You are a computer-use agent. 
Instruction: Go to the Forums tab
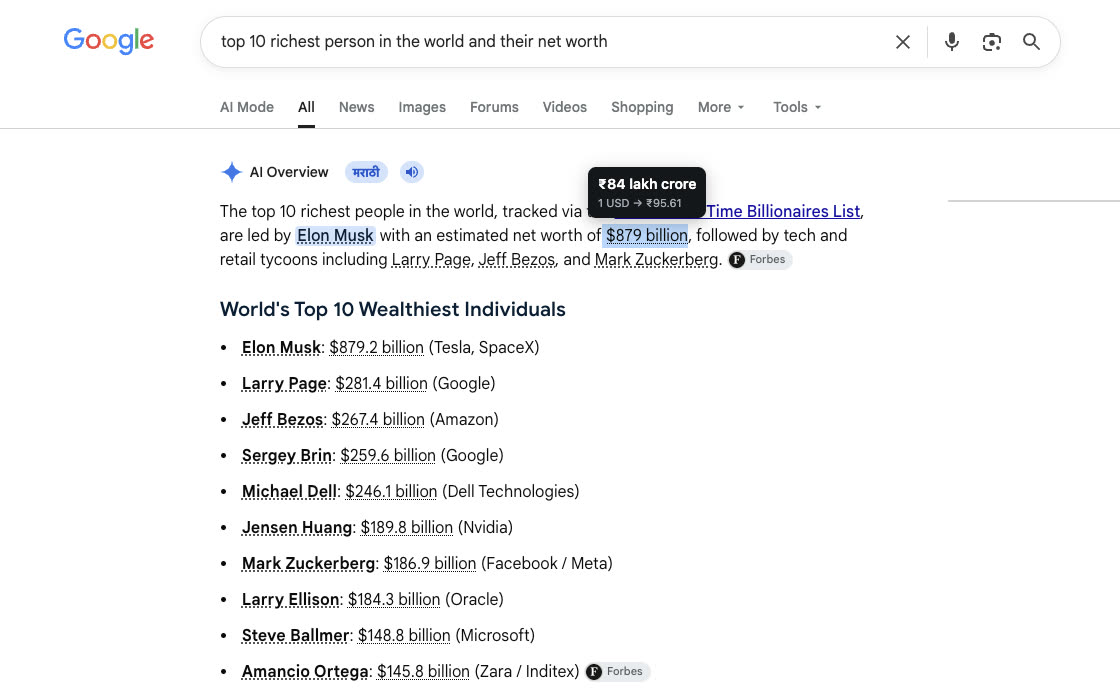(494, 107)
